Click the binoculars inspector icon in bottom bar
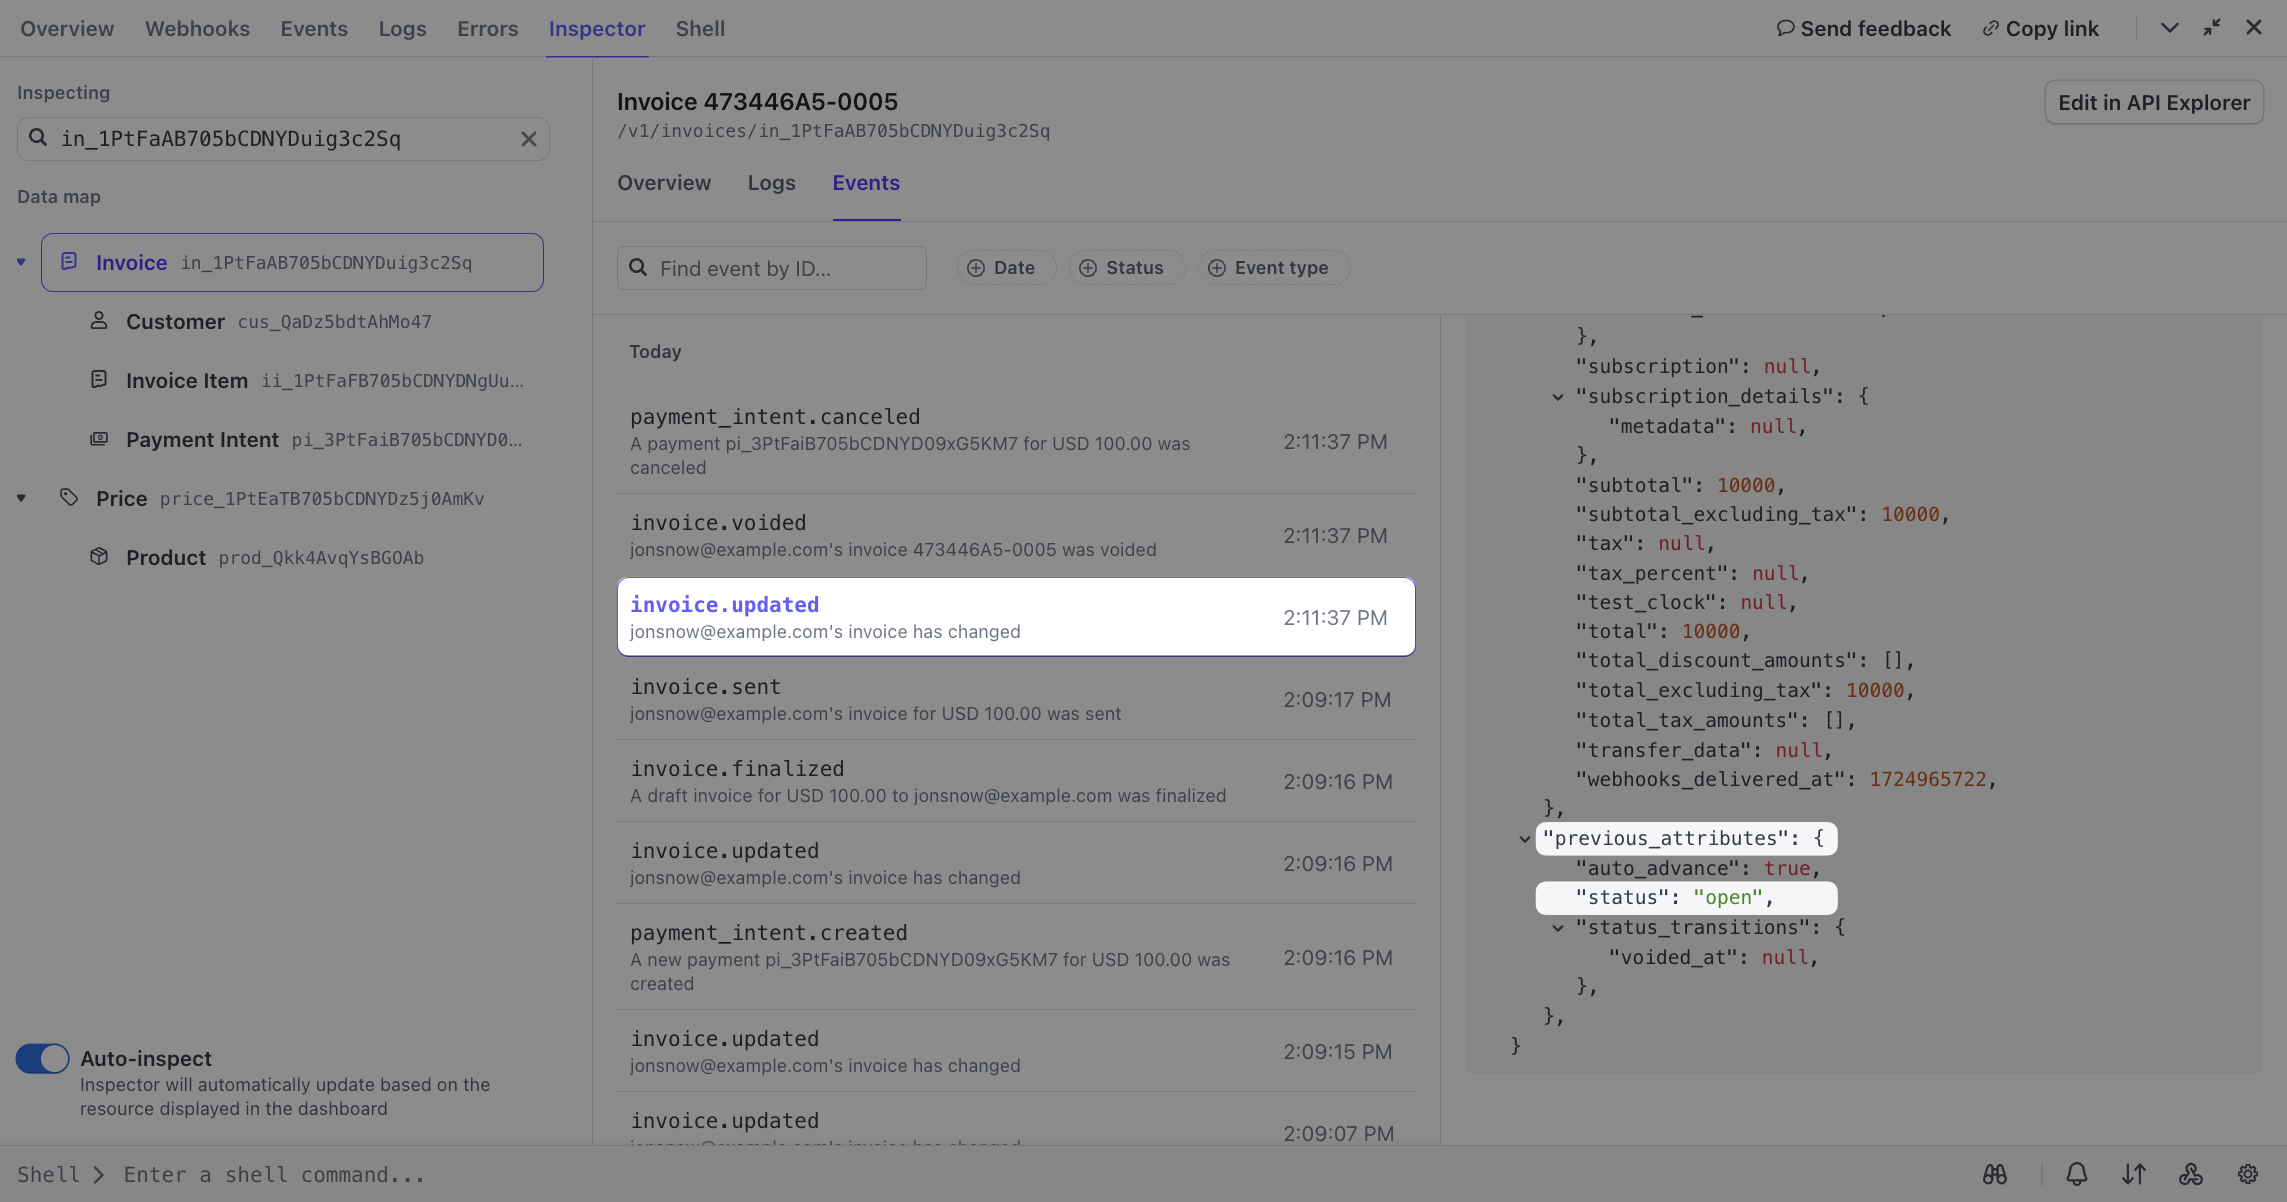 click(x=1995, y=1174)
